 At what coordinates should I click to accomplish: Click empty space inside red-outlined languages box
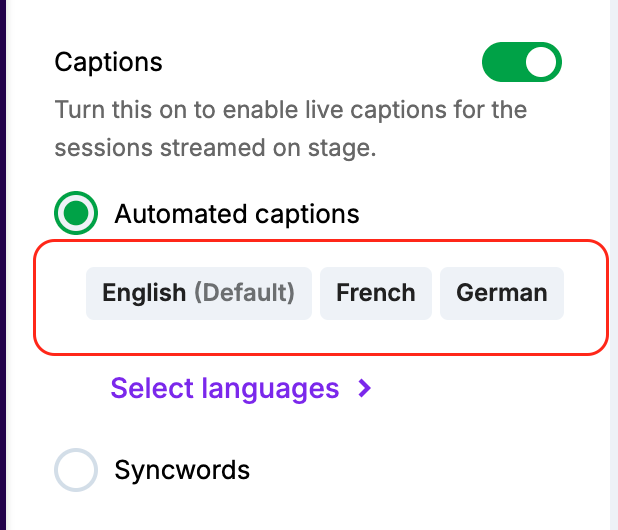585,330
